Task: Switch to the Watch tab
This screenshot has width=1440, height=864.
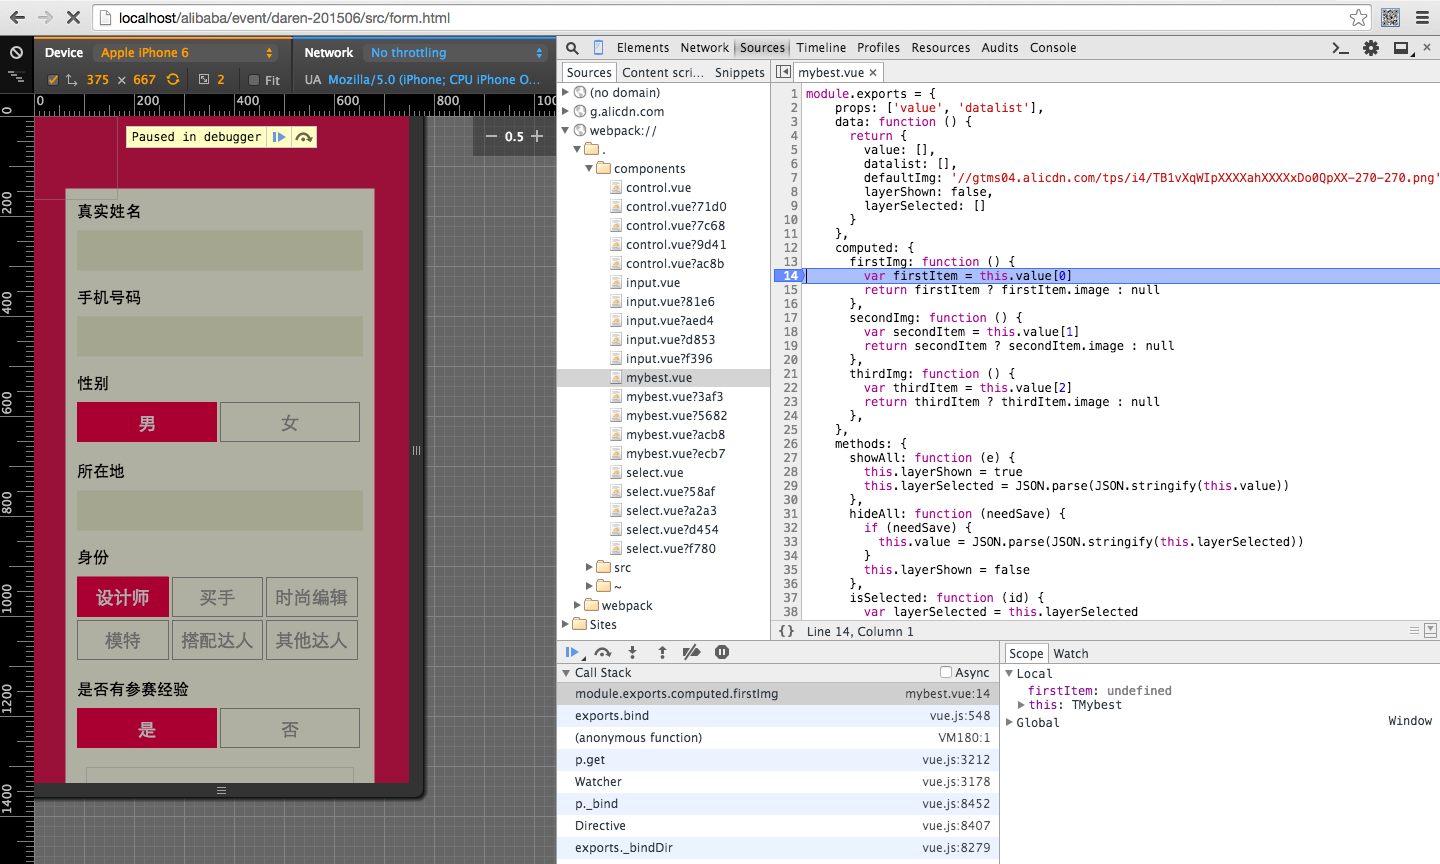Action: (x=1070, y=653)
